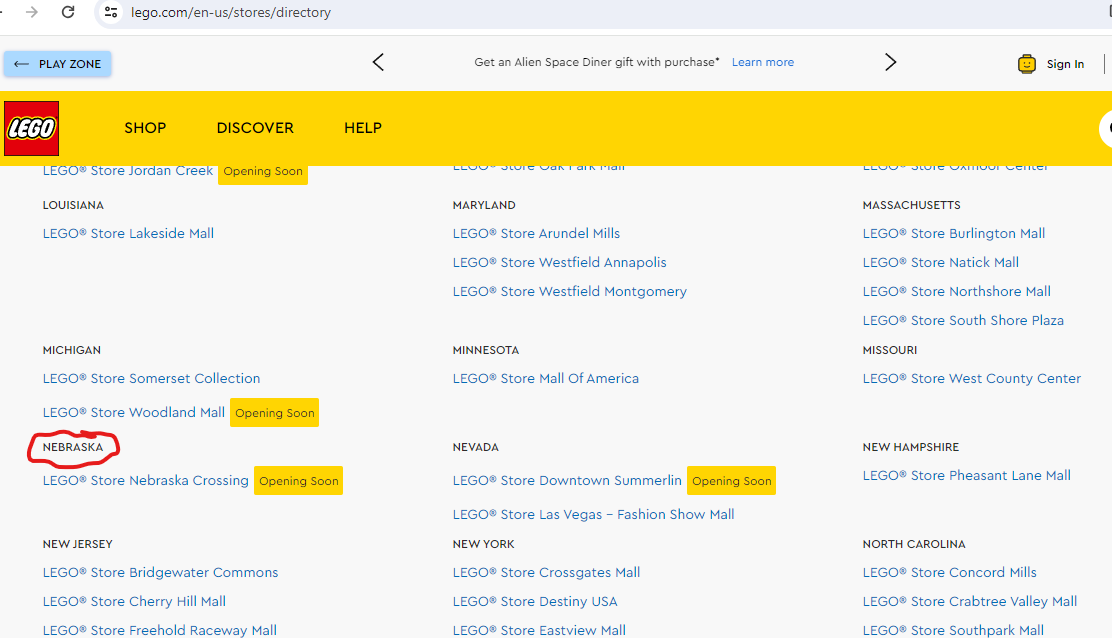Click the MINNESOTA state heading
The height and width of the screenshot is (638, 1112).
coord(486,350)
